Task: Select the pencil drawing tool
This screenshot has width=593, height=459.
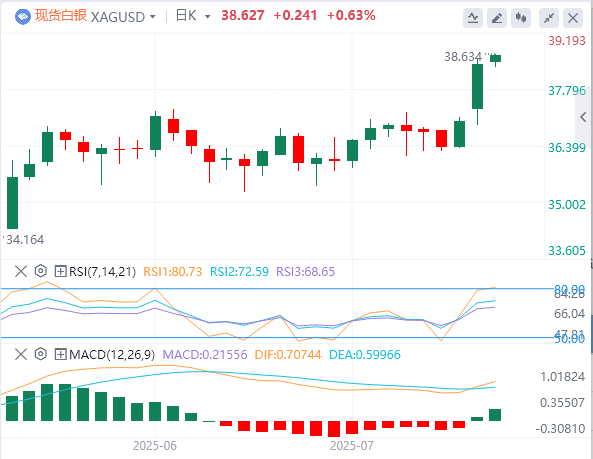Action: point(497,18)
